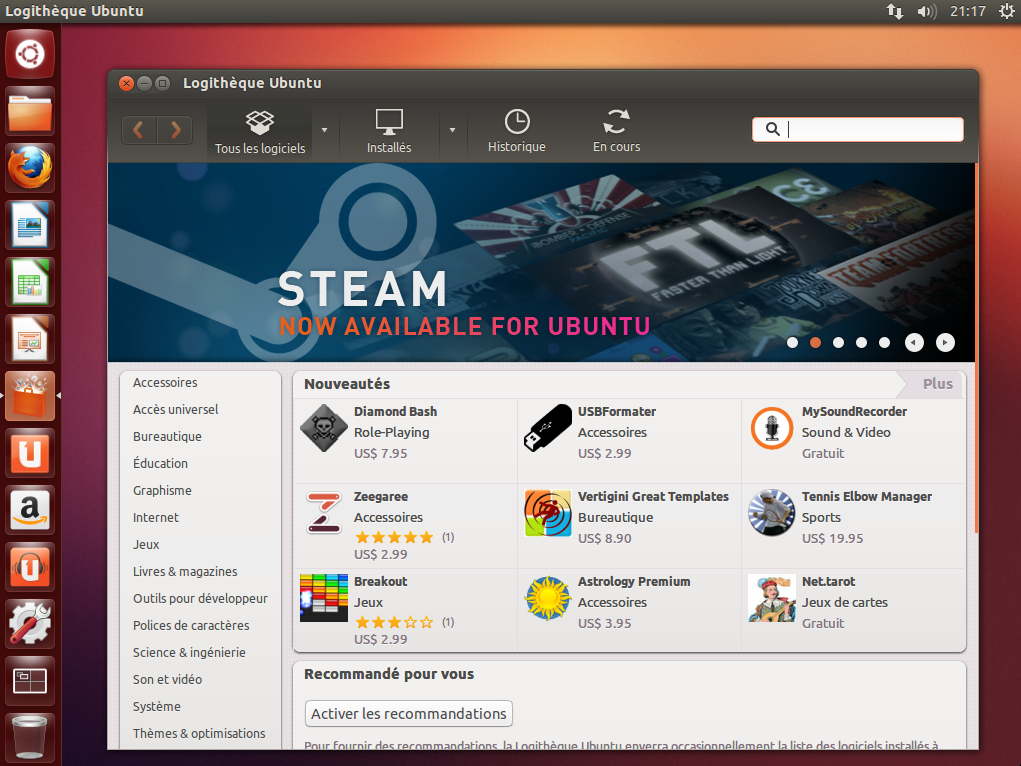Show Installés software list
1021x766 pixels.
tap(389, 132)
